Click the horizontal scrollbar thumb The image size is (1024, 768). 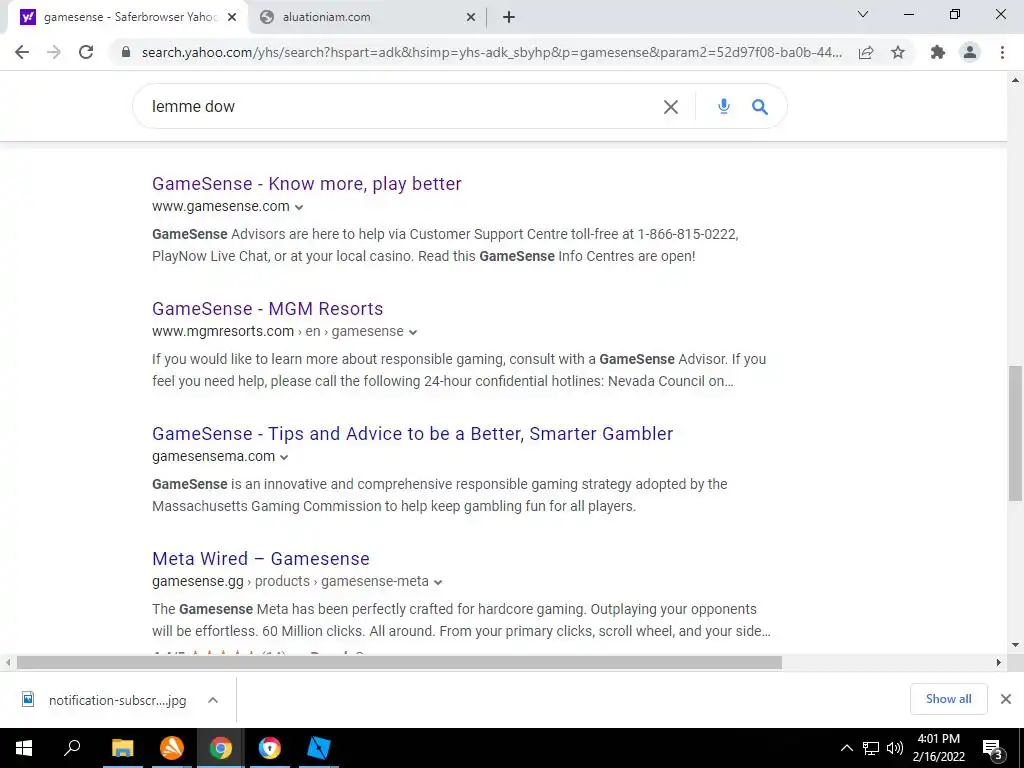point(399,662)
